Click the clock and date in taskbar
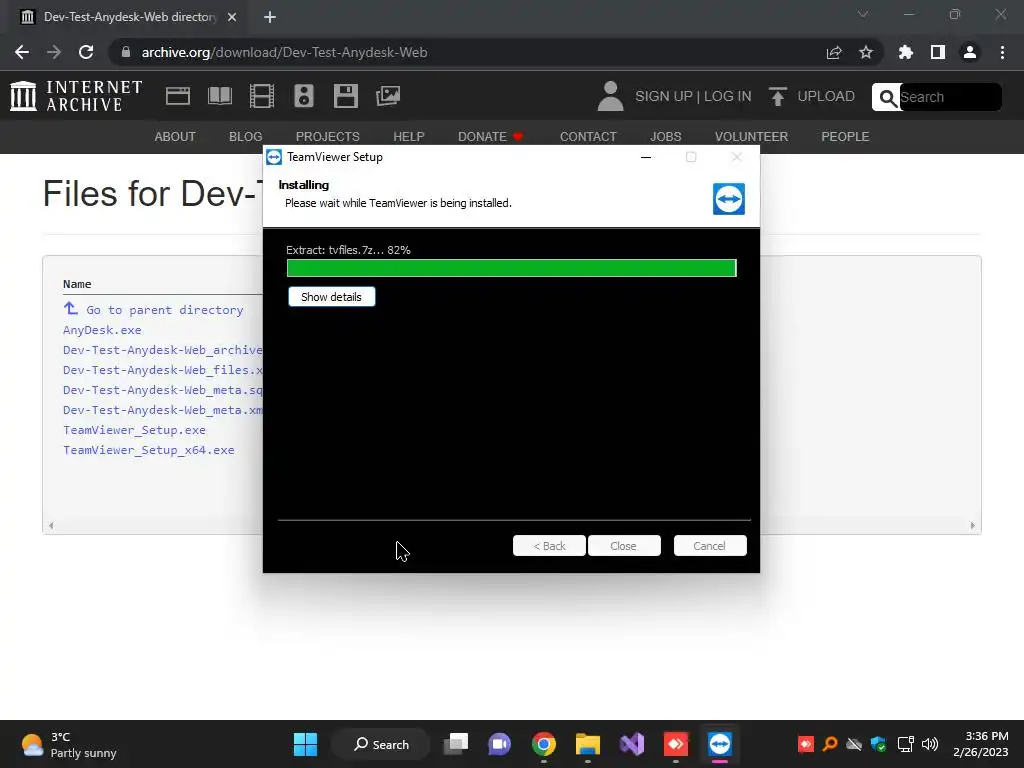Image resolution: width=1024 pixels, height=768 pixels. coord(981,744)
